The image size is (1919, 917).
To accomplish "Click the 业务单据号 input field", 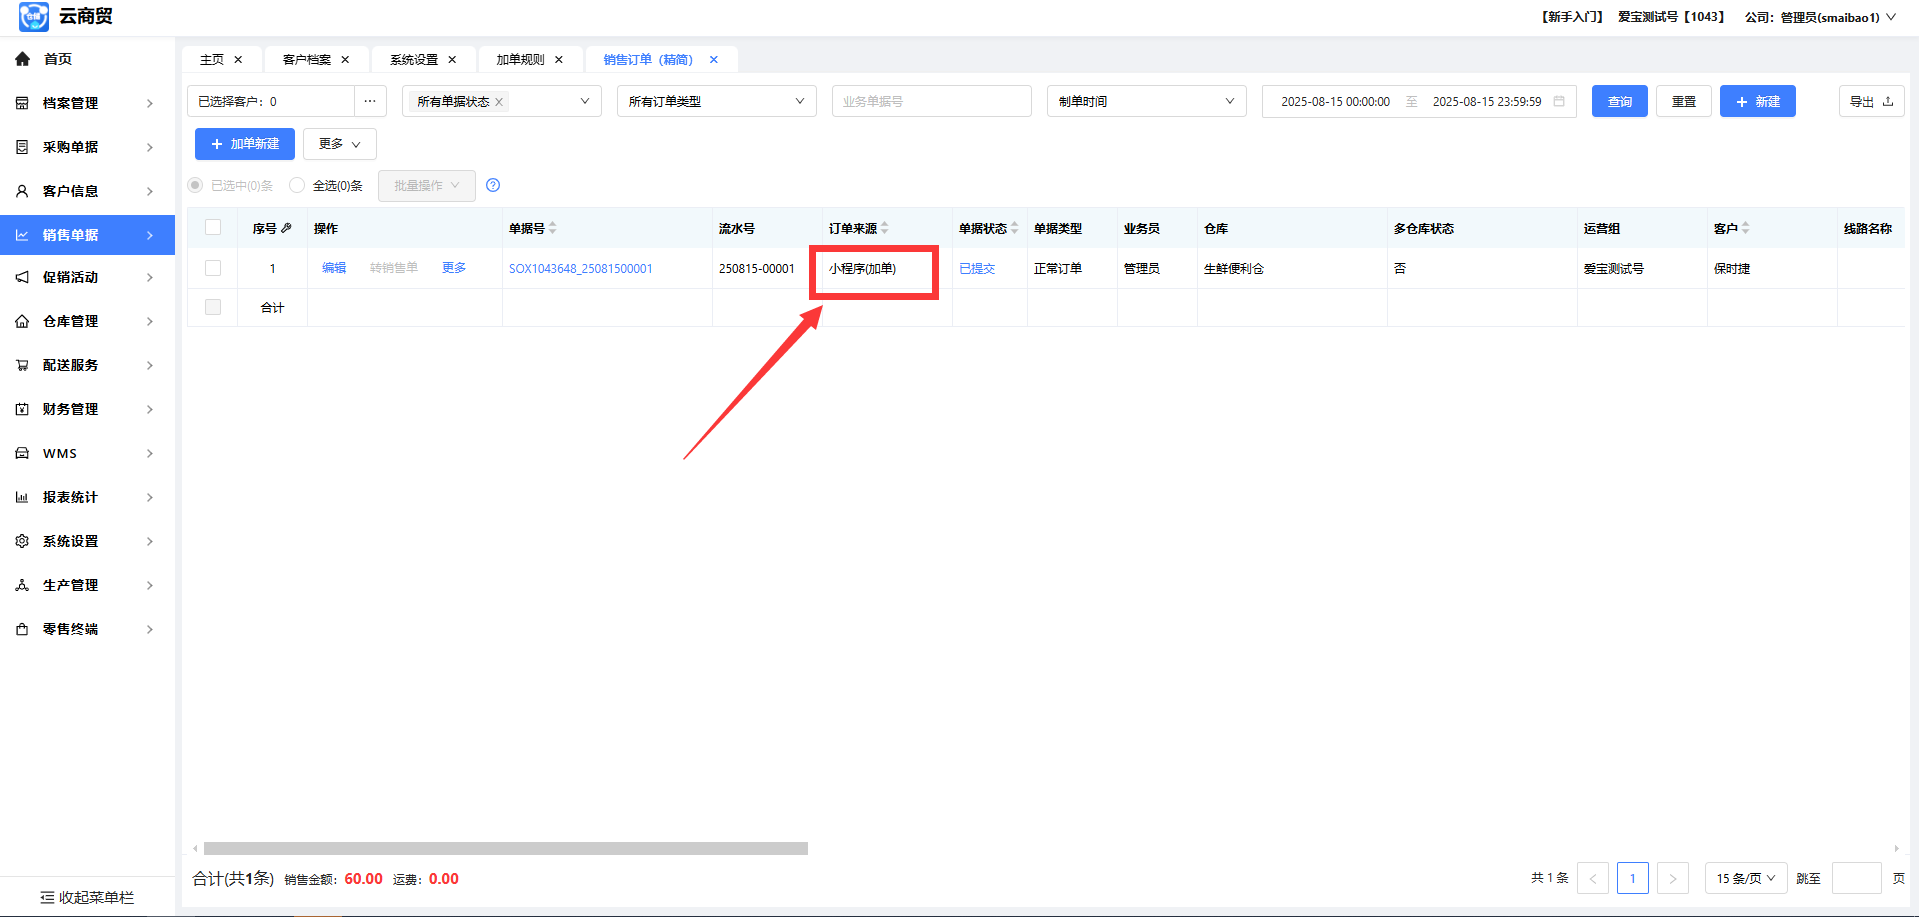I will tap(931, 101).
